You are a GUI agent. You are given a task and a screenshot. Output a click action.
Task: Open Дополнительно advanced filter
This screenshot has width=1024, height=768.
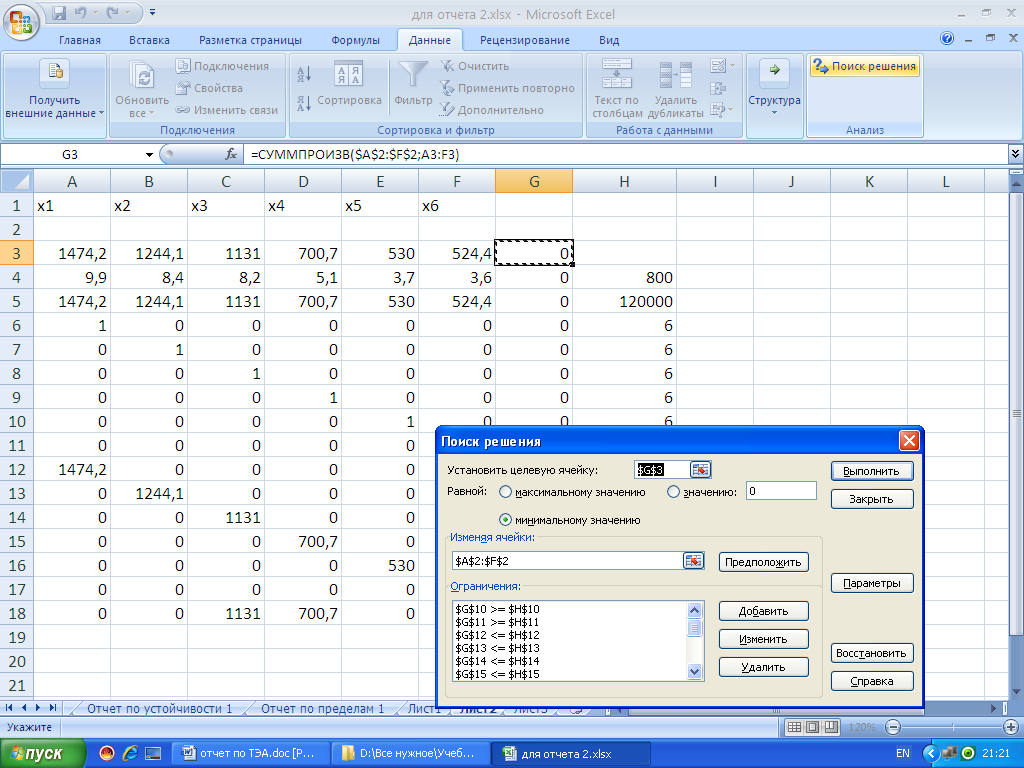492,110
